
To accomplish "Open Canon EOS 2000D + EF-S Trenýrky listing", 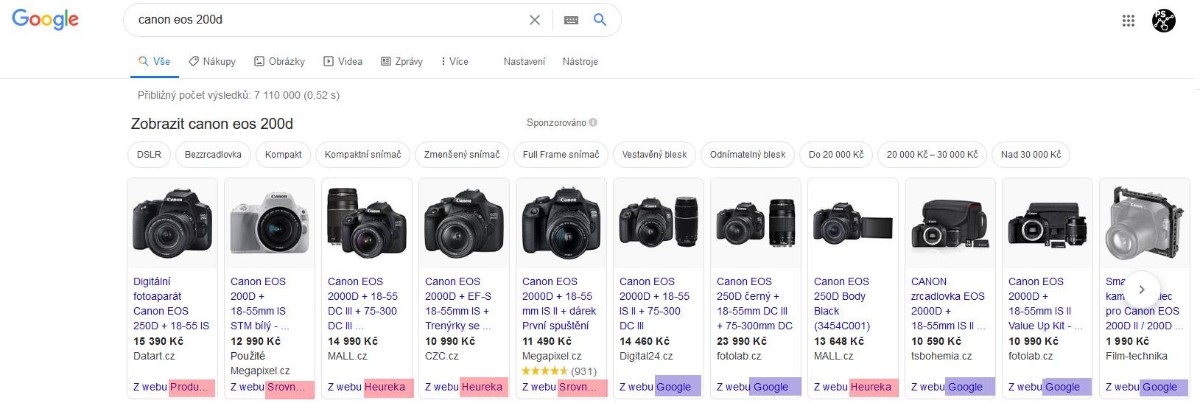I will (460, 303).
